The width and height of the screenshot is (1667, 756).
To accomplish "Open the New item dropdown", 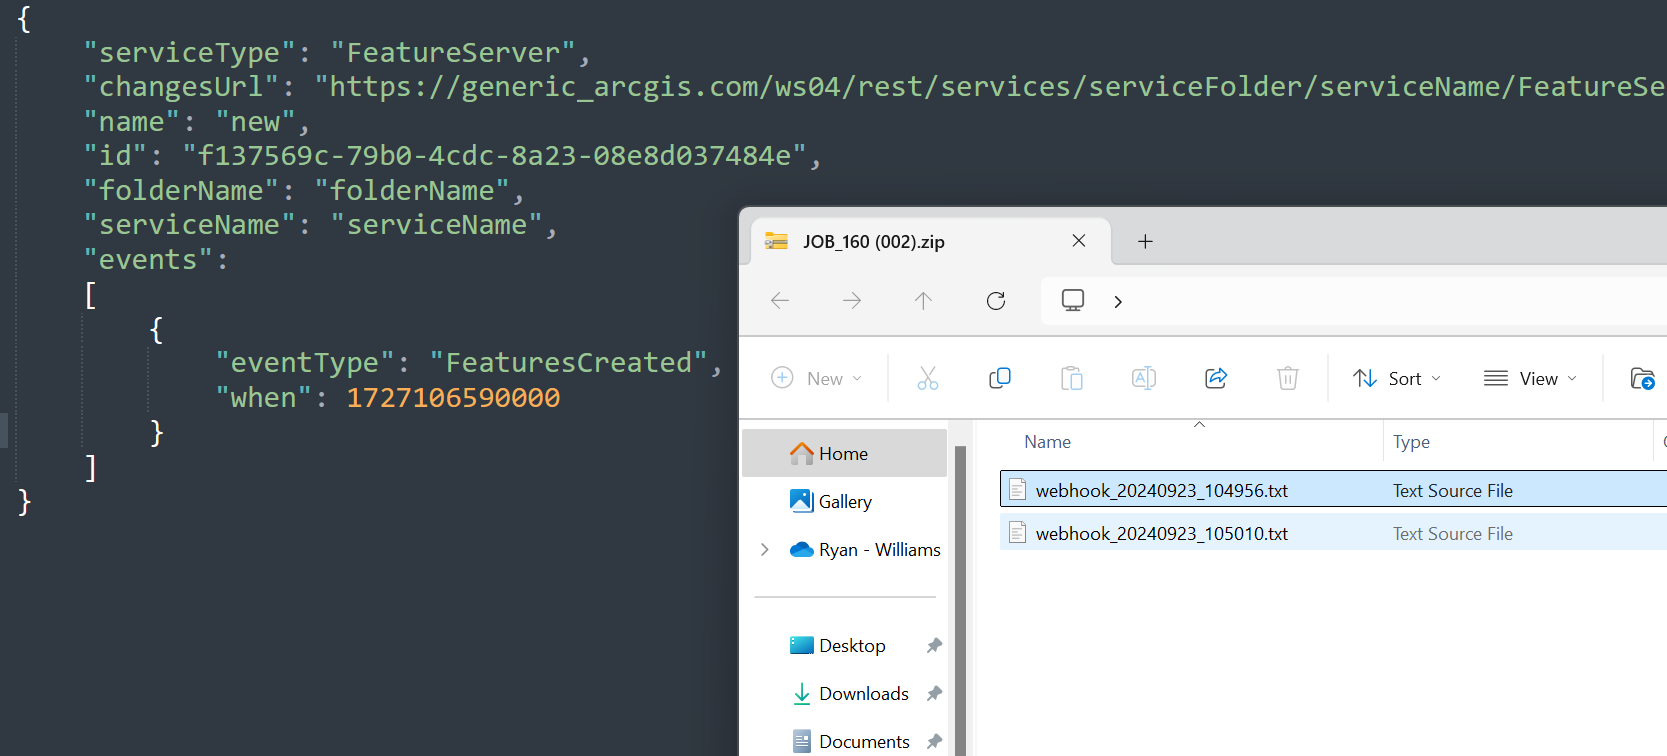I will [817, 378].
